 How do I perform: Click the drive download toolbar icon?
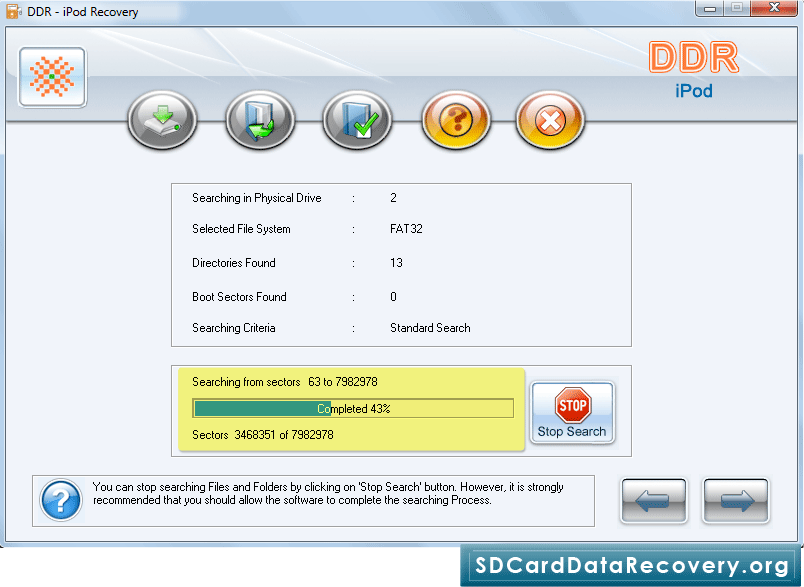click(162, 120)
